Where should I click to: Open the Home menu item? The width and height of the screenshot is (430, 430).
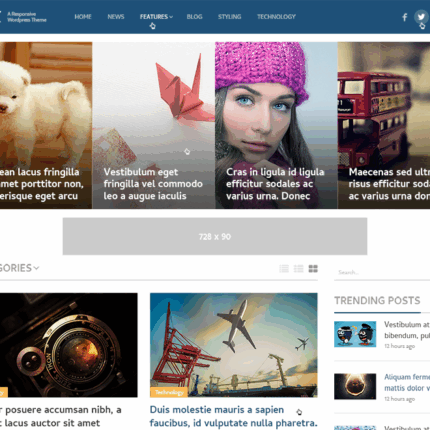[x=83, y=17]
